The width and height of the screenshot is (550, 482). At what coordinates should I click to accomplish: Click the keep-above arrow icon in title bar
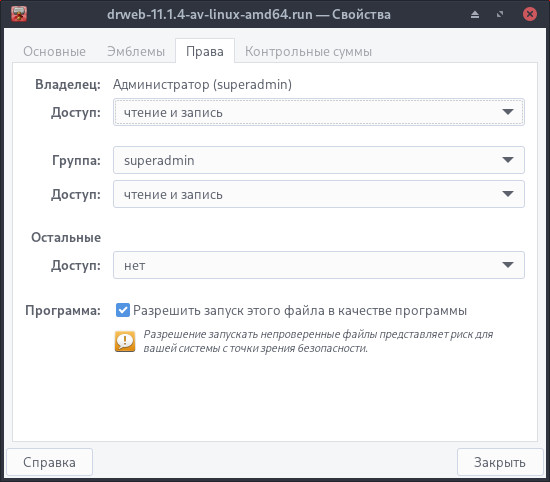coord(475,14)
